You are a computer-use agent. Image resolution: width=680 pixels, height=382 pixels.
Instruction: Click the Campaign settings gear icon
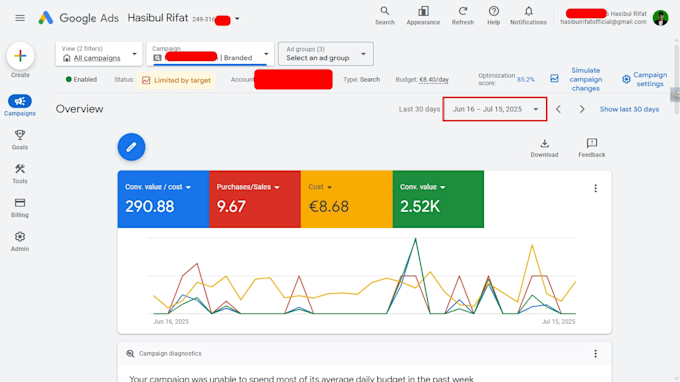(626, 79)
